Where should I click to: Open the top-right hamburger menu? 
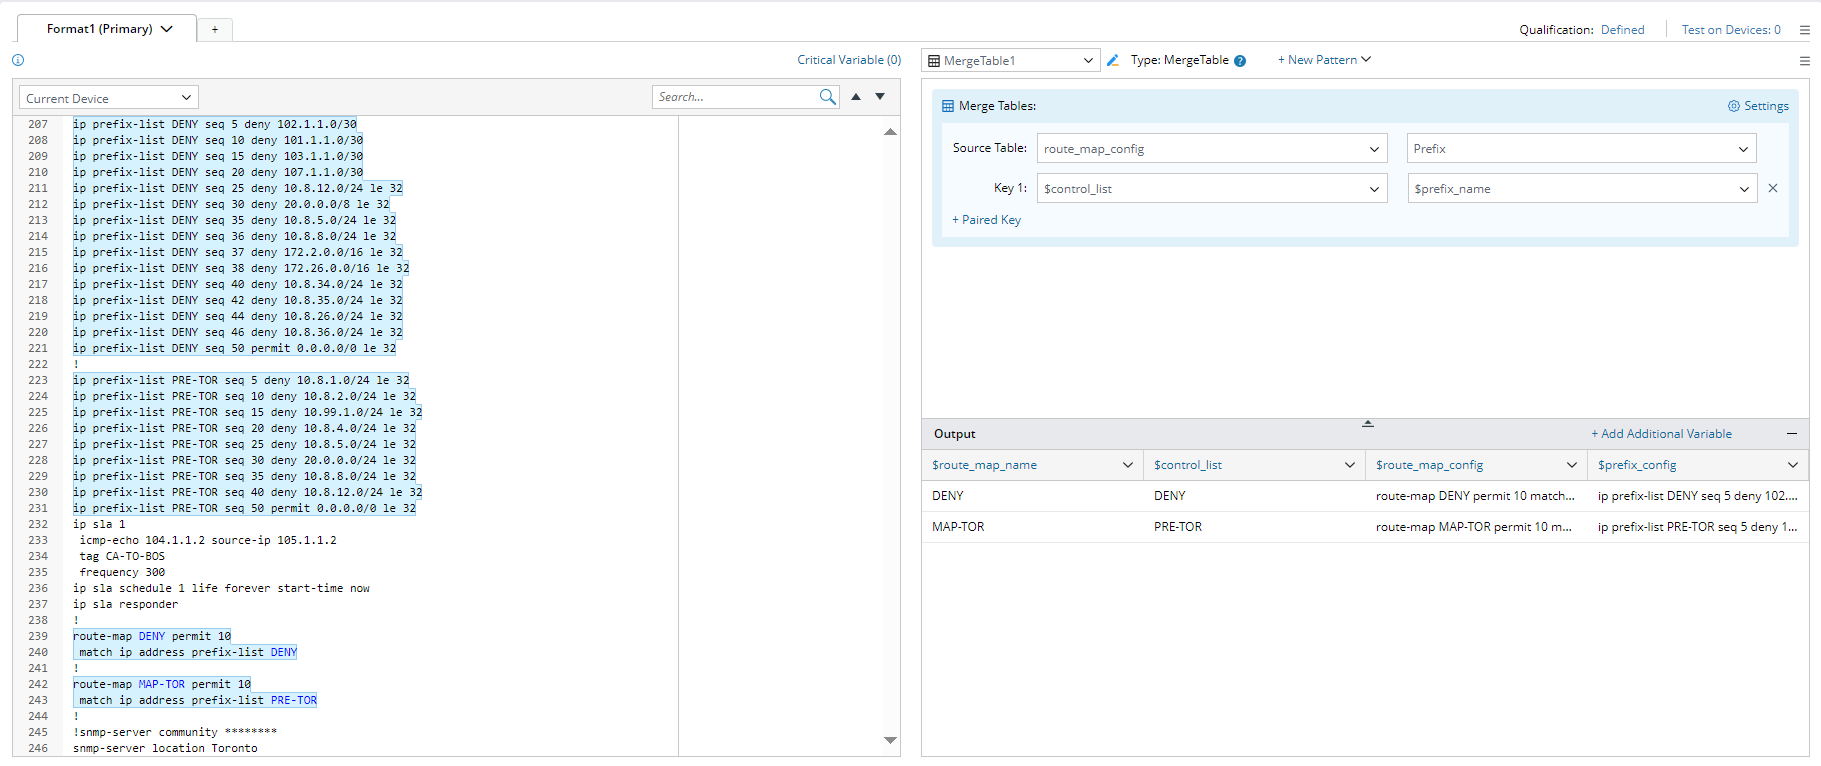1805,30
